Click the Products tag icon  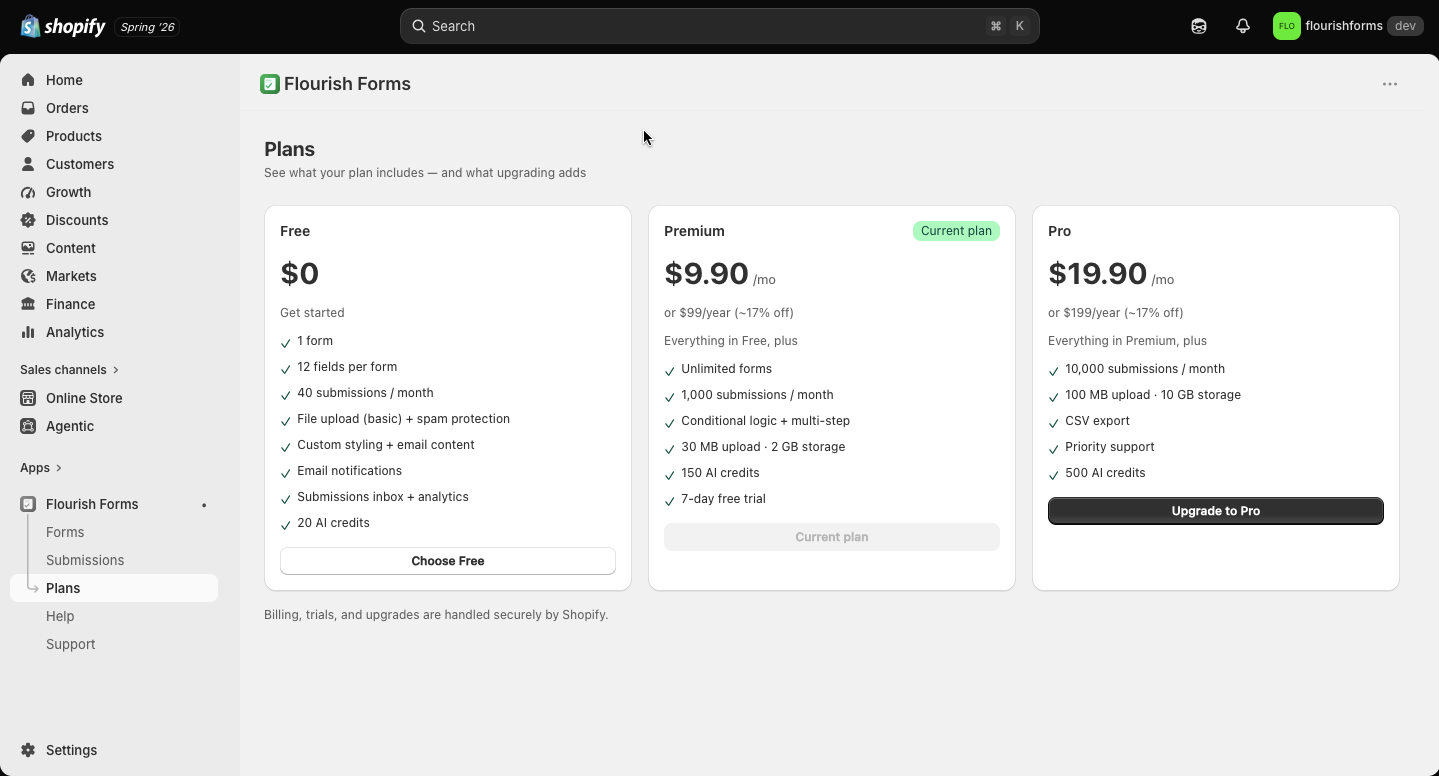tap(28, 136)
